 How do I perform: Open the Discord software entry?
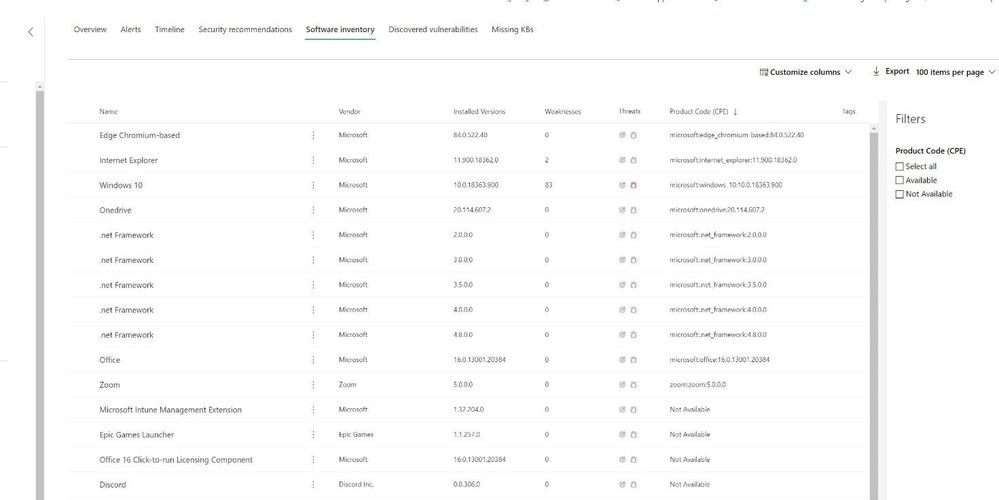113,485
